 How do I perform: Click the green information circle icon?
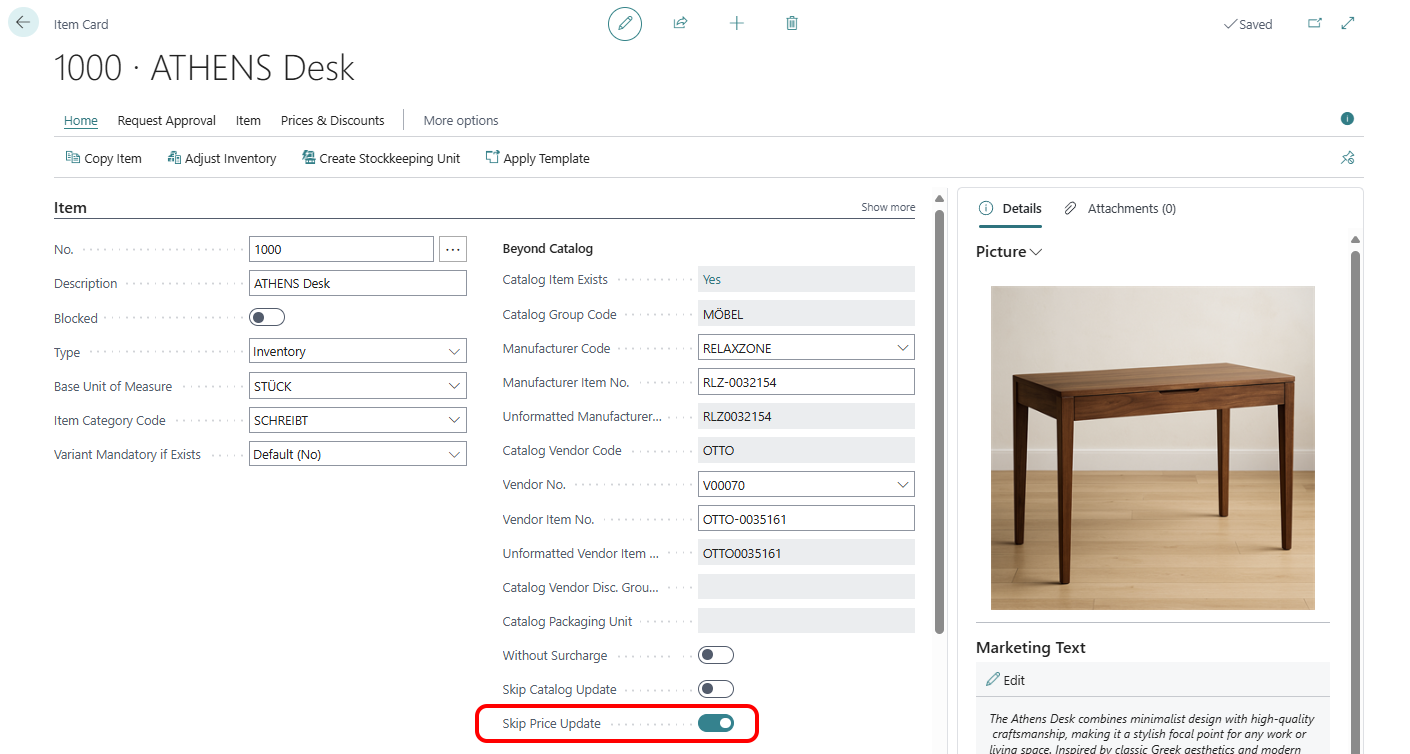pos(1347,119)
